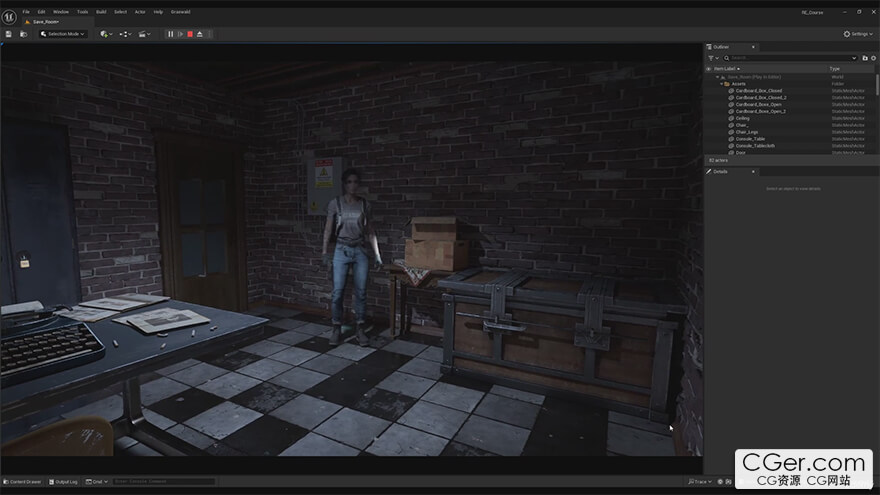Screen dimensions: 880x495
Task: Open the Add content quick-add dropdown
Action: pyautogui.click(x=105, y=34)
